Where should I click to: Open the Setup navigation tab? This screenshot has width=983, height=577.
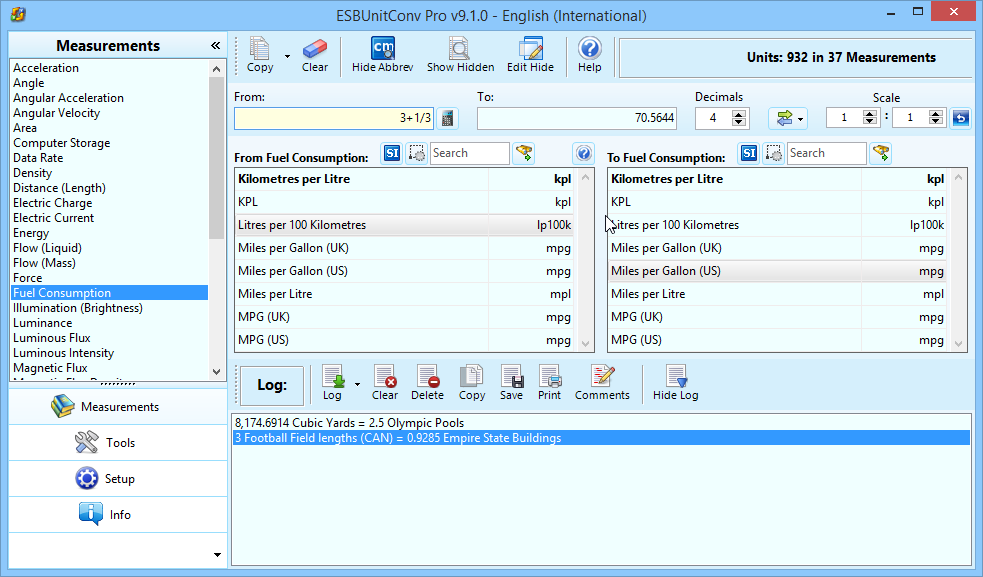click(x=118, y=479)
